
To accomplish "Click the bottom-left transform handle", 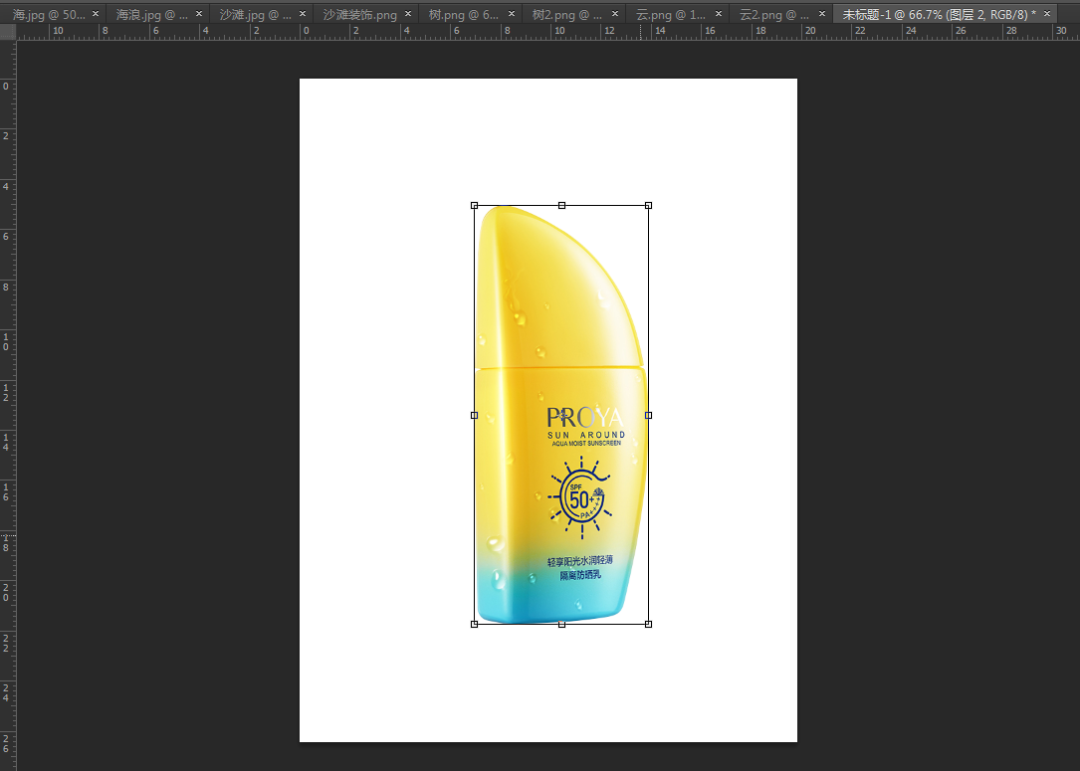I will [x=474, y=624].
